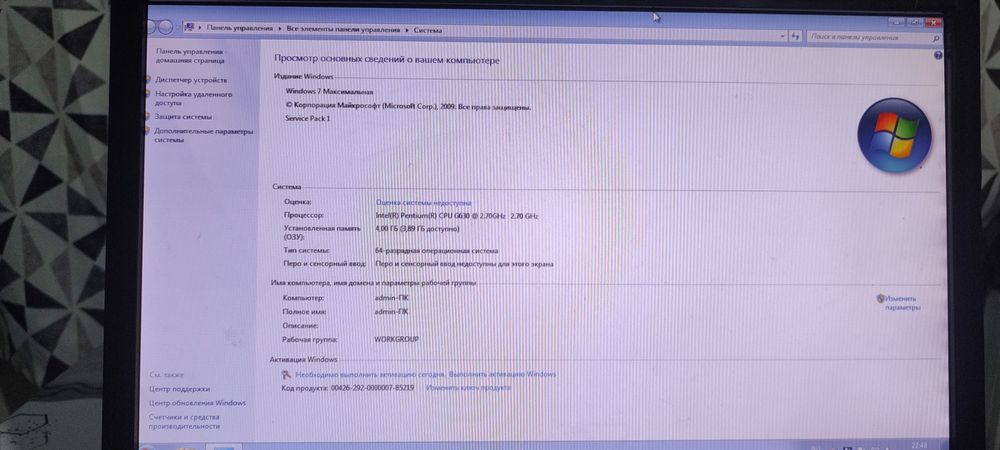Viewport: 1000px width, 450px height.
Task: Click Изменить ключ продукта link
Action: click(468, 388)
